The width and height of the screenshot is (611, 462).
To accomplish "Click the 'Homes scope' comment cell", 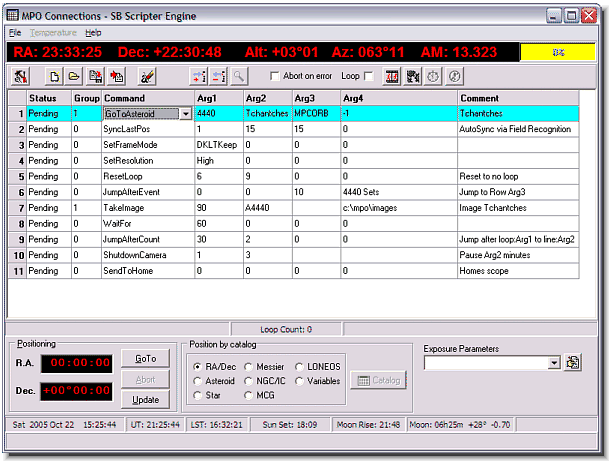I will coord(518,271).
